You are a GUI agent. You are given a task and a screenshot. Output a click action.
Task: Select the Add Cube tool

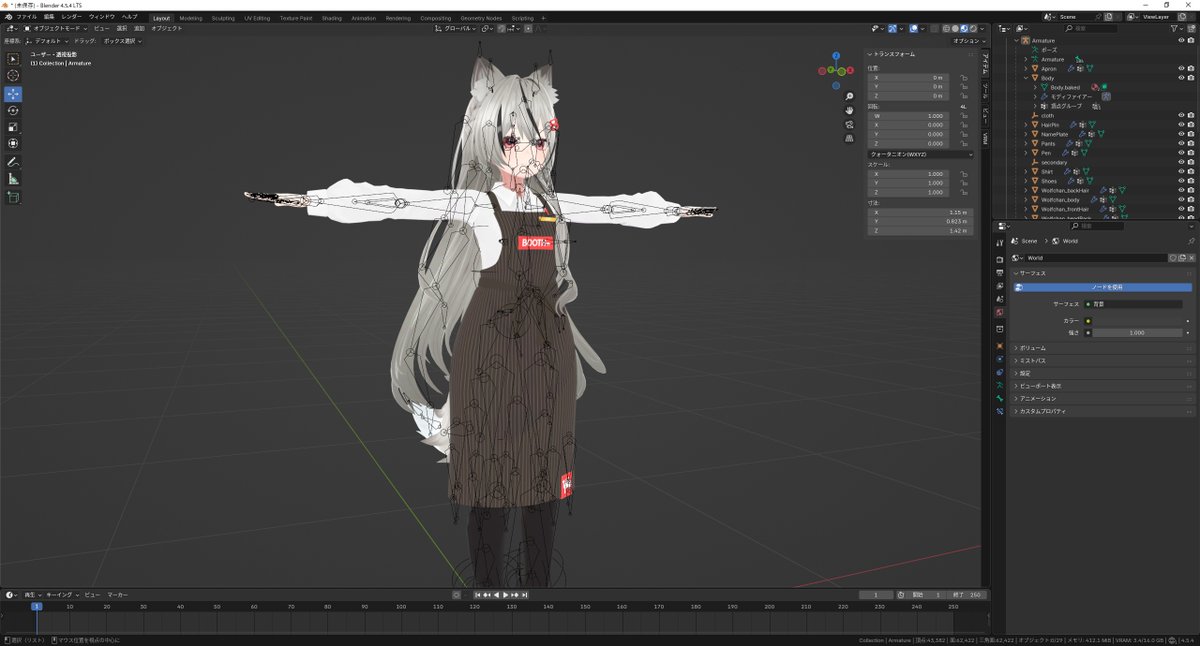coord(13,197)
